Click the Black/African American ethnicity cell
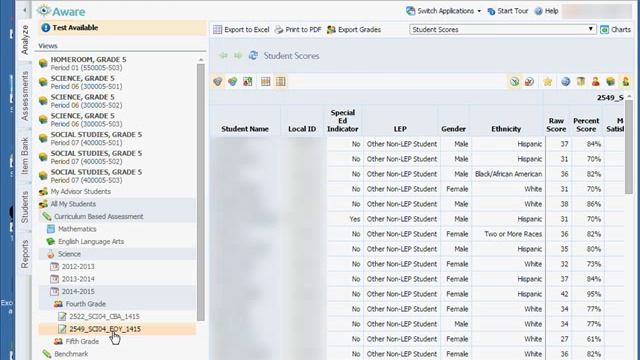Screen dimensions: 640x360 click(508, 174)
